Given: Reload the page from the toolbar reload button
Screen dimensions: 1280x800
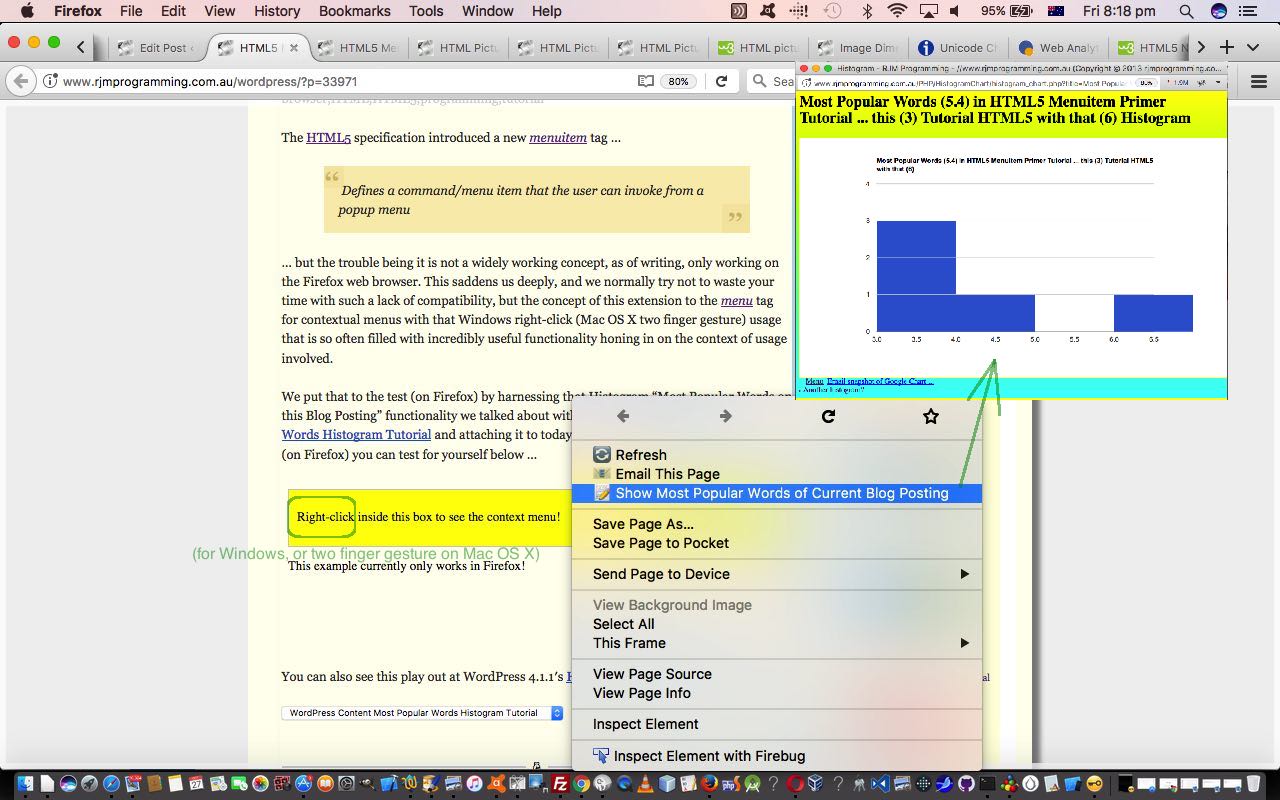Looking at the screenshot, I should [721, 81].
